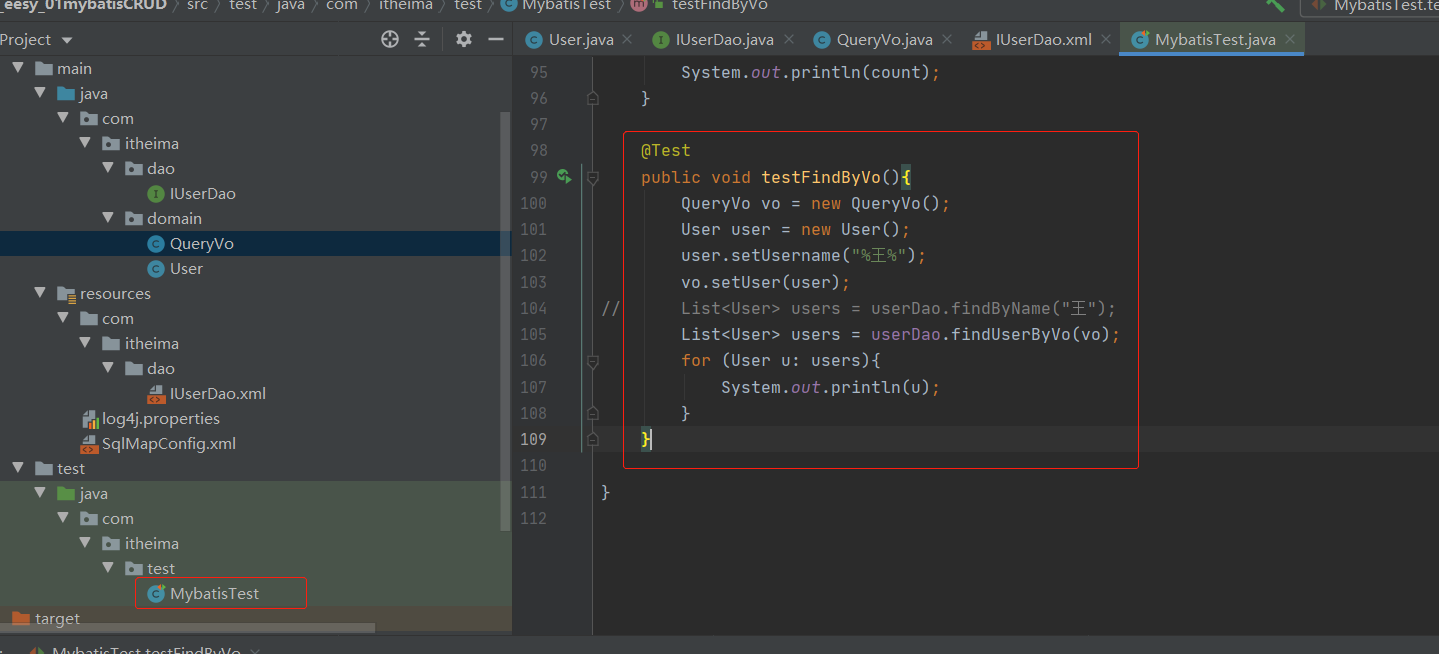
Task: Collapse the green java folder under test
Action: point(40,493)
